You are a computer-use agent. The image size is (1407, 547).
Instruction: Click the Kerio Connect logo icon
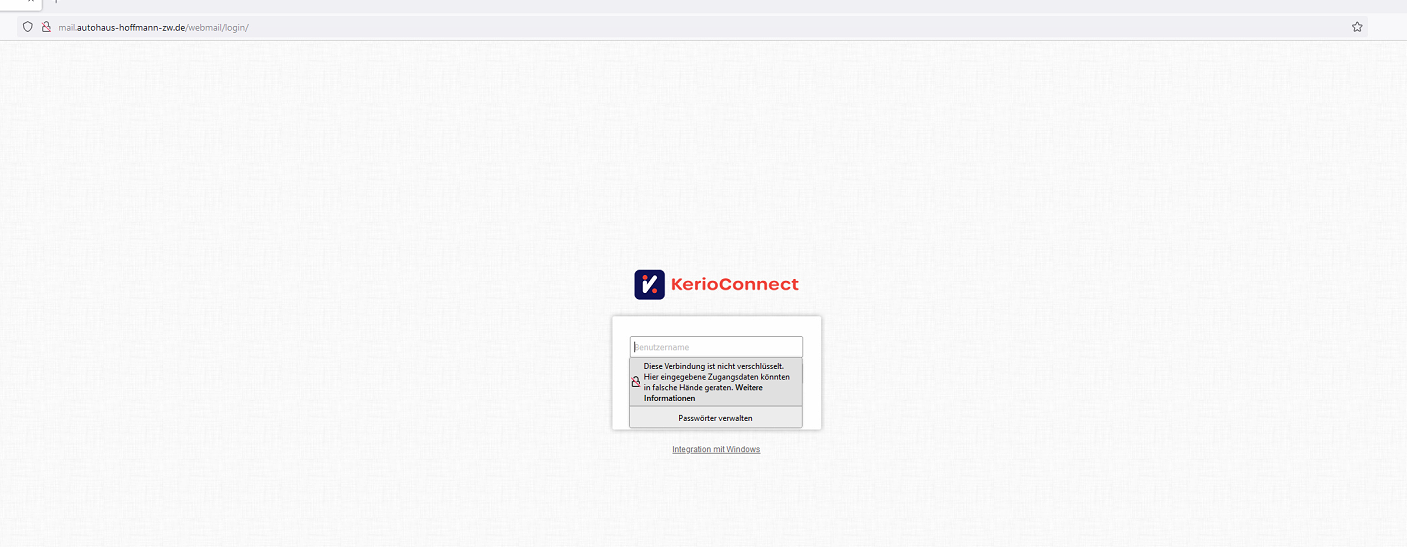(x=649, y=284)
